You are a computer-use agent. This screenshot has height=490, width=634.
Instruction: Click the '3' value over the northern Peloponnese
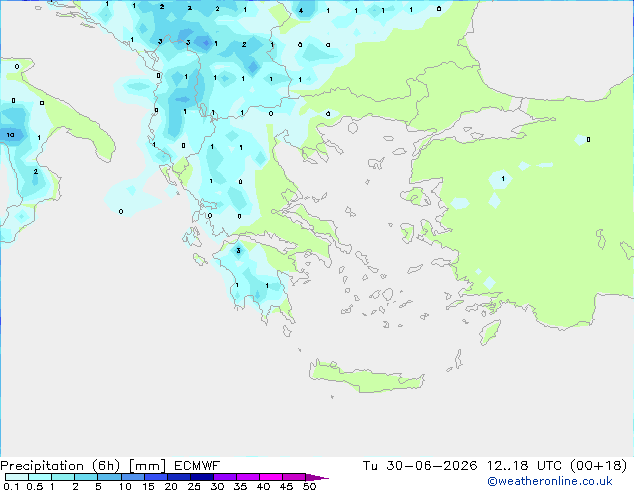[238, 251]
